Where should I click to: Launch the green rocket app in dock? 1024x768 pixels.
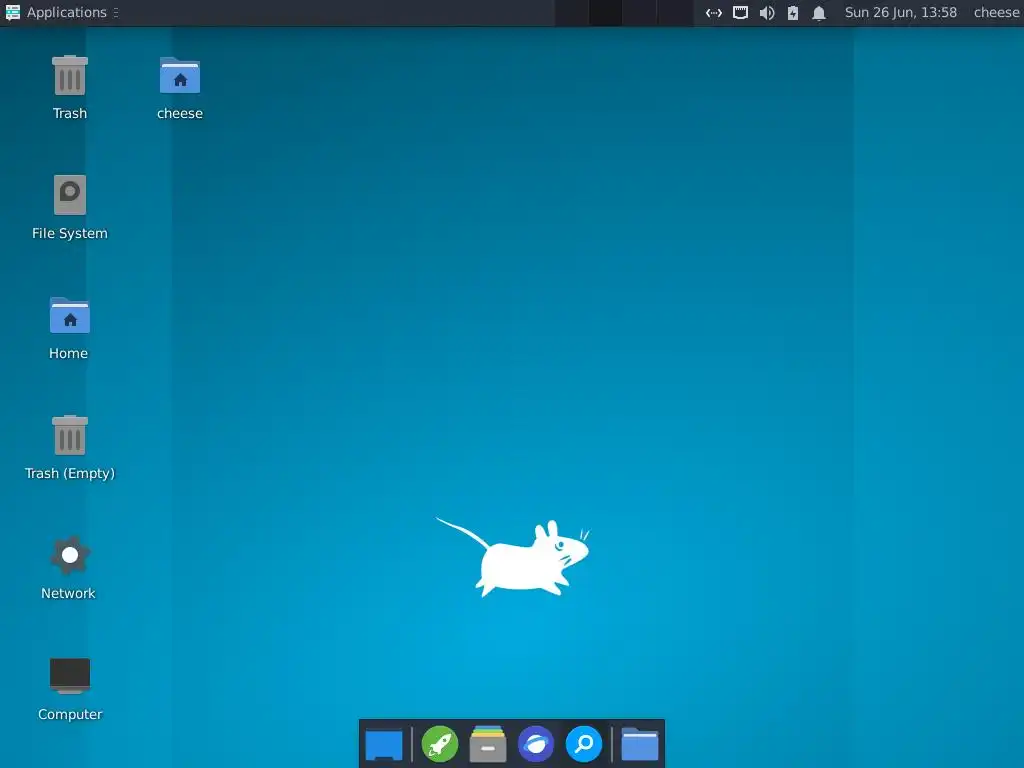pos(440,744)
